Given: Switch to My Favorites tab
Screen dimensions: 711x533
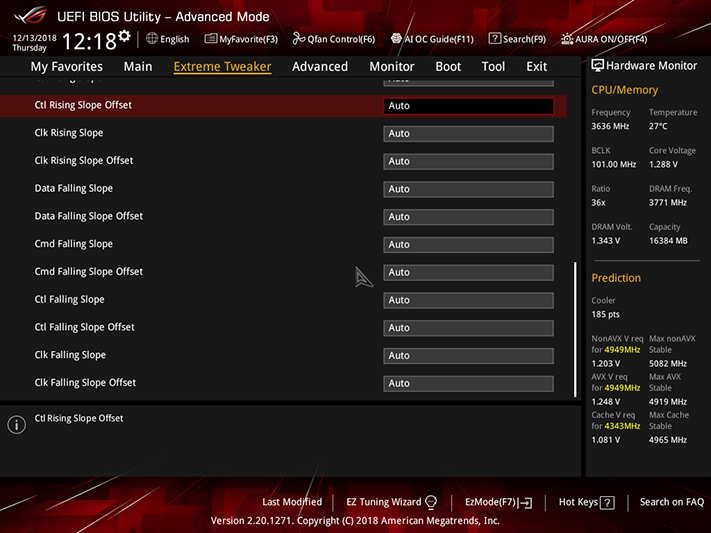Looking at the screenshot, I should [67, 67].
